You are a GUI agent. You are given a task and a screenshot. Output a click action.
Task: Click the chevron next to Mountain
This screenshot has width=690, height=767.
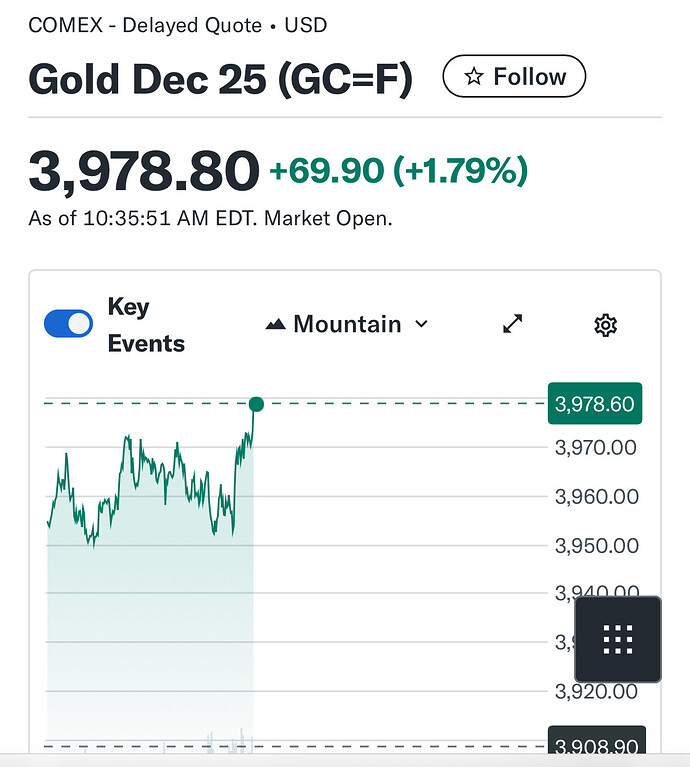click(421, 324)
